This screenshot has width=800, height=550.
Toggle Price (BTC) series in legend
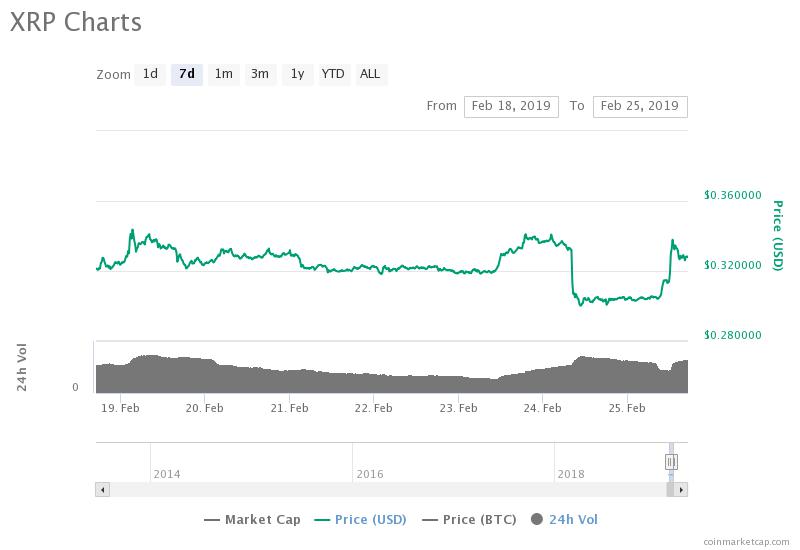[x=469, y=520]
